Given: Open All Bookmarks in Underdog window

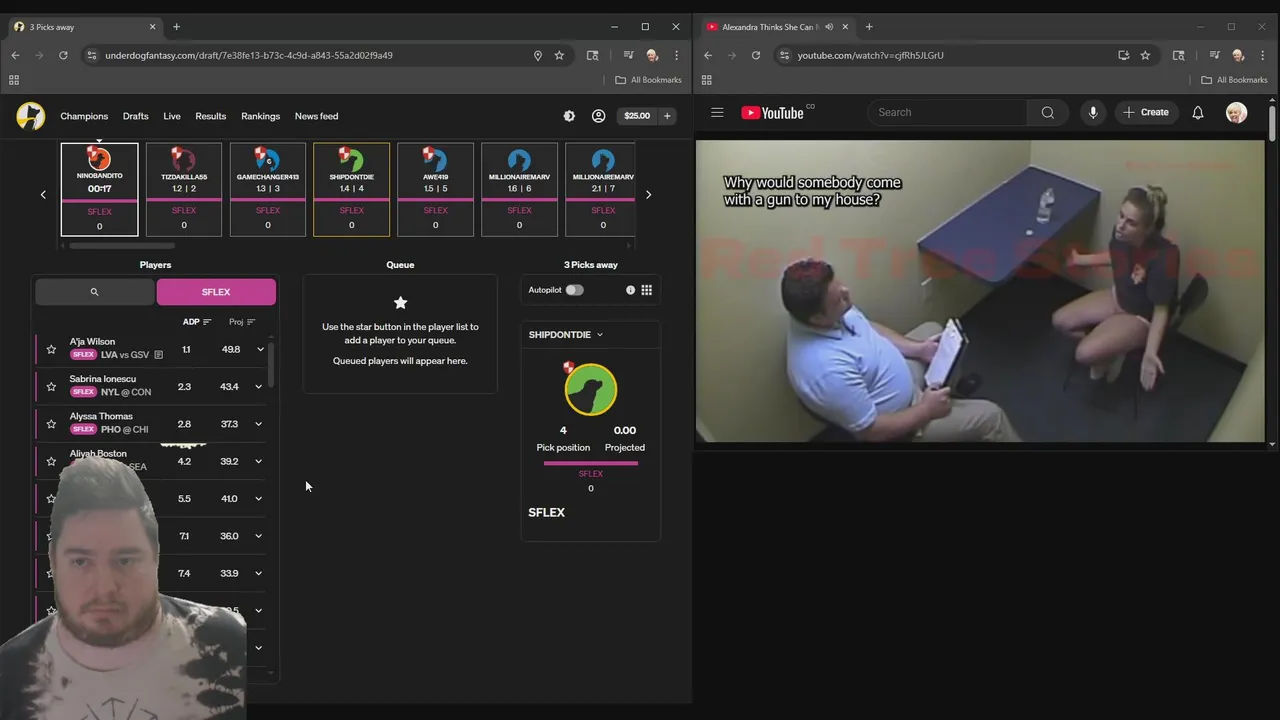Looking at the screenshot, I should point(649,80).
